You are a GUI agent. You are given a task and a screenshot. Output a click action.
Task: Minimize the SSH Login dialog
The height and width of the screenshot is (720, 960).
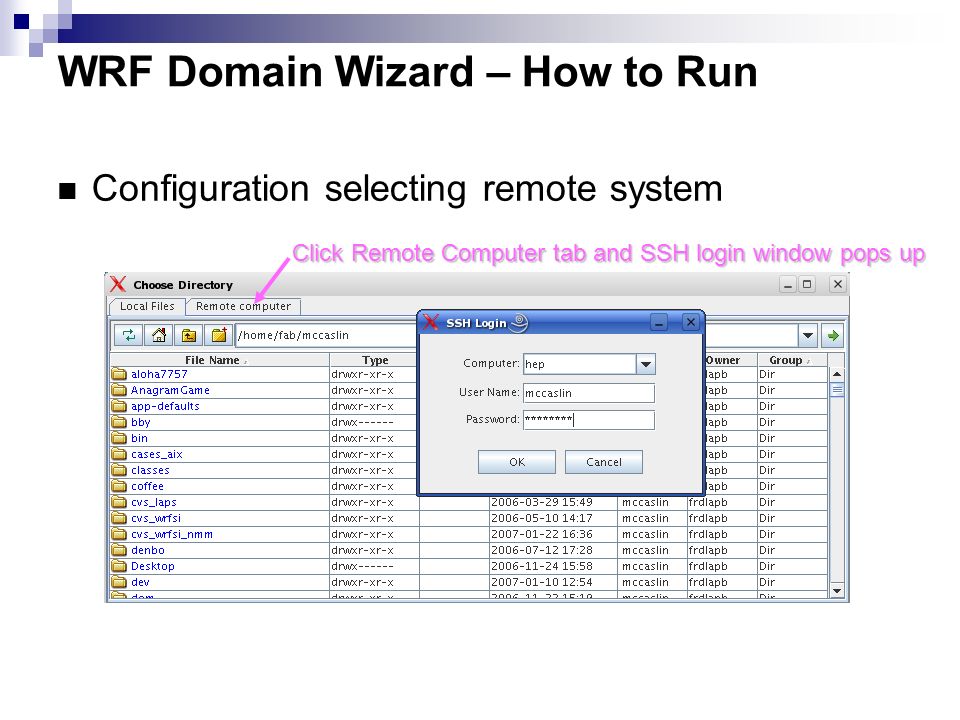[x=659, y=322]
